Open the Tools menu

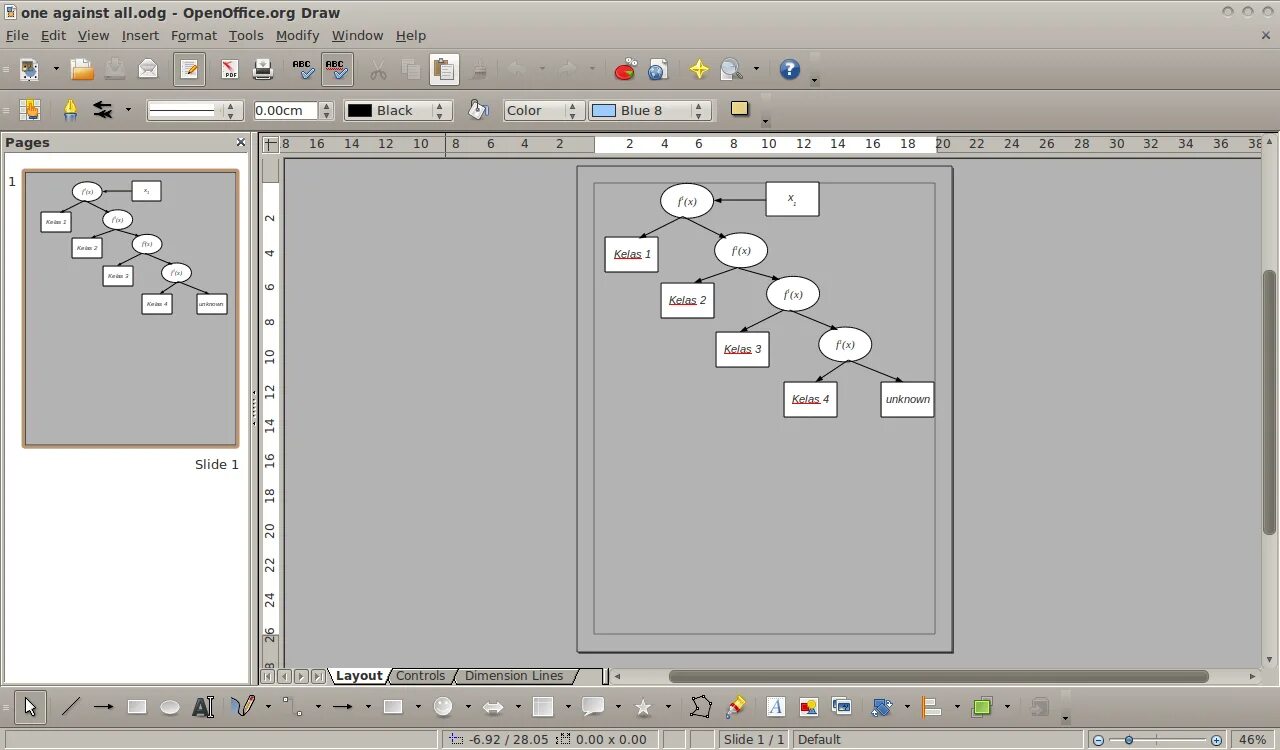(x=246, y=35)
